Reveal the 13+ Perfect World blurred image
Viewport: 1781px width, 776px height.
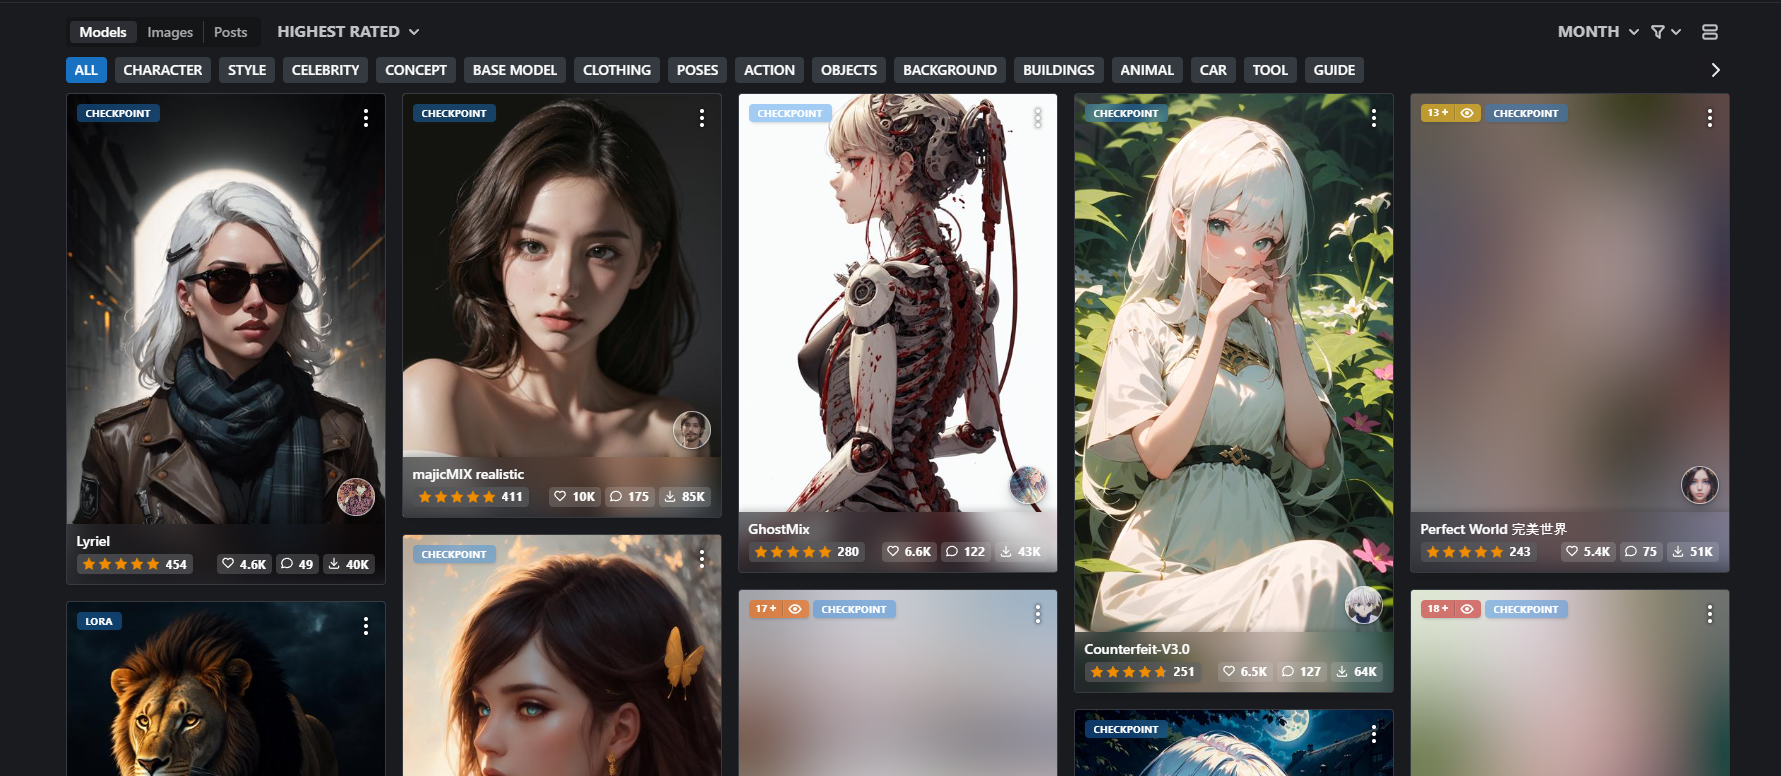click(1467, 113)
